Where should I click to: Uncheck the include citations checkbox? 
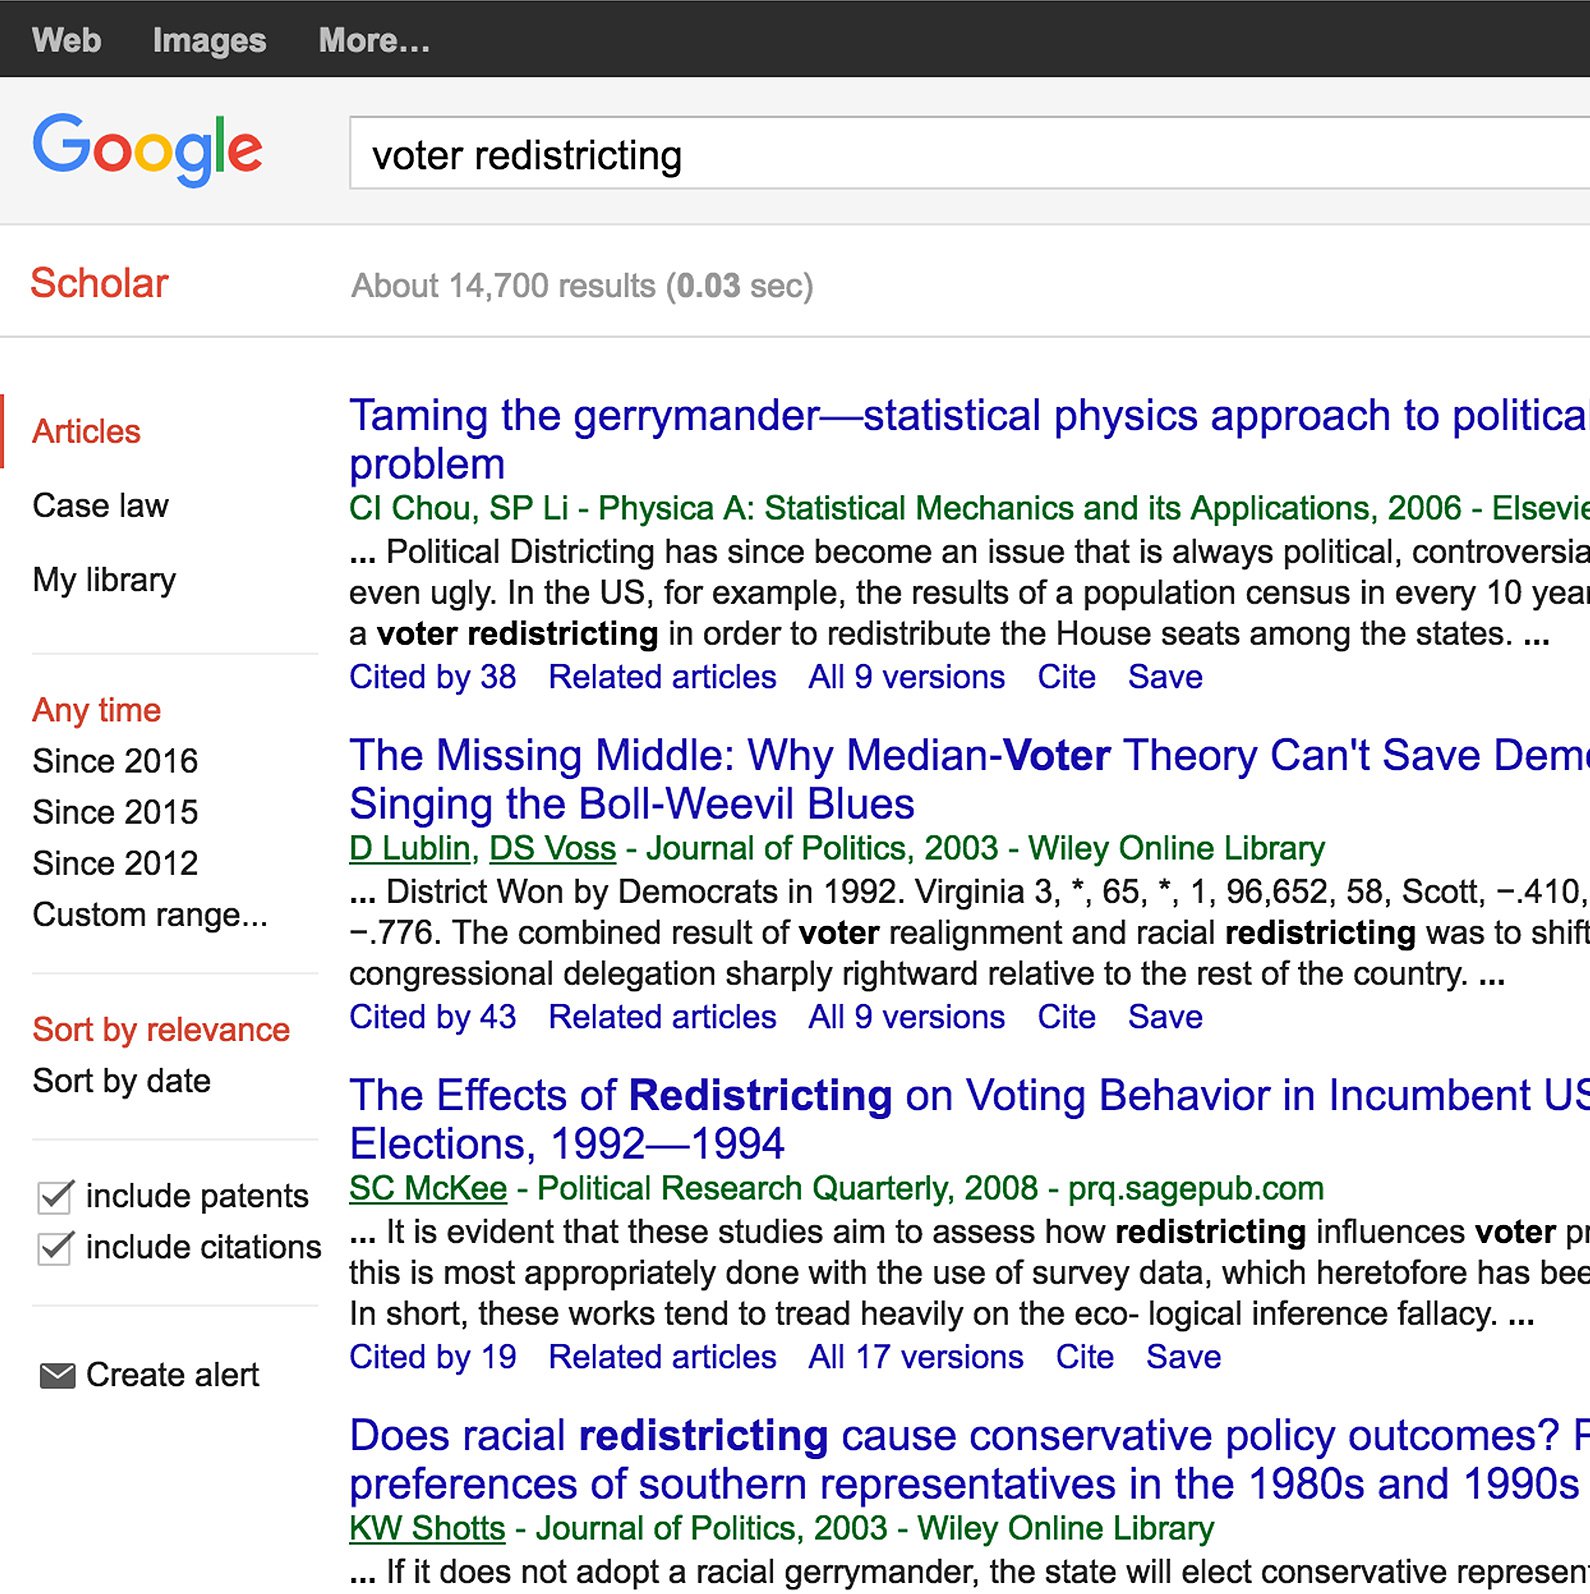pos(55,1247)
